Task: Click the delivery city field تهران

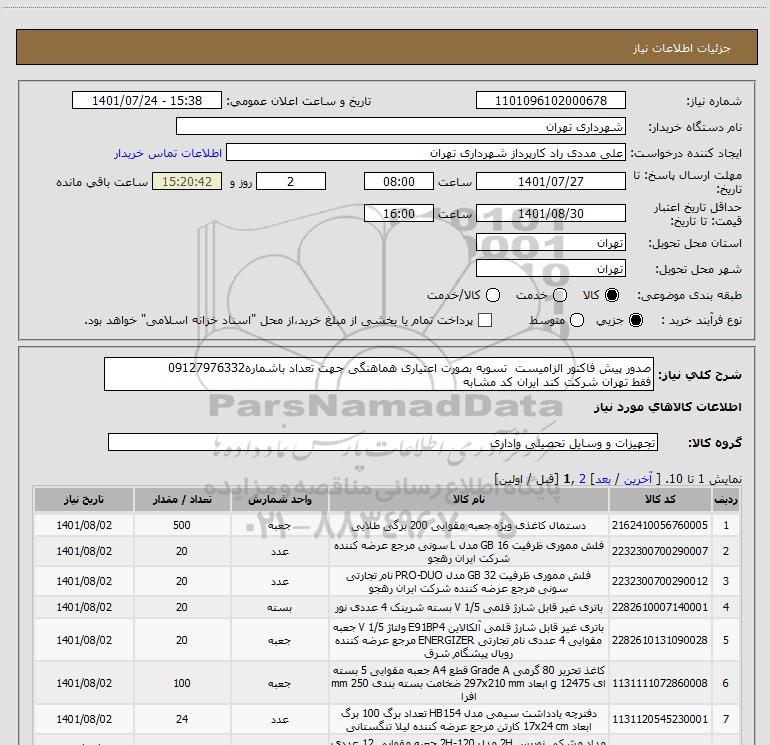Action: 550,268
